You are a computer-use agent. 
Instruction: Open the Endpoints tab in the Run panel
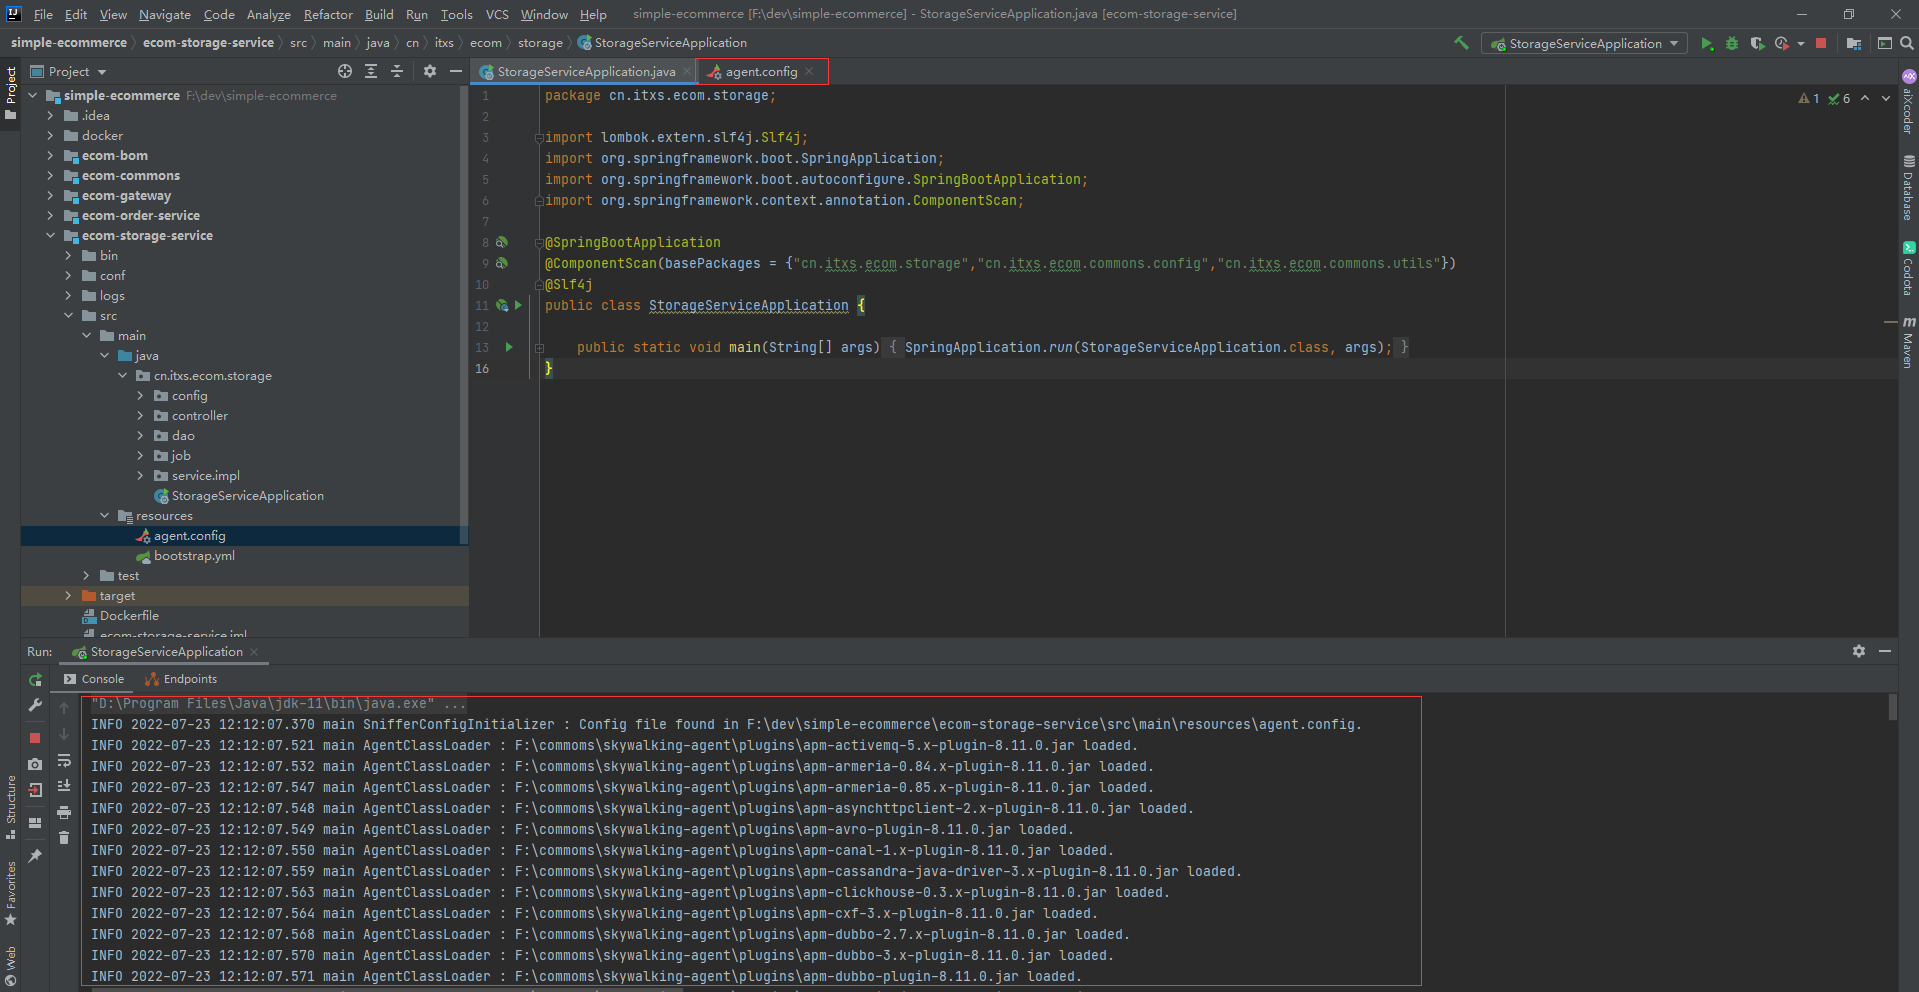click(x=180, y=679)
